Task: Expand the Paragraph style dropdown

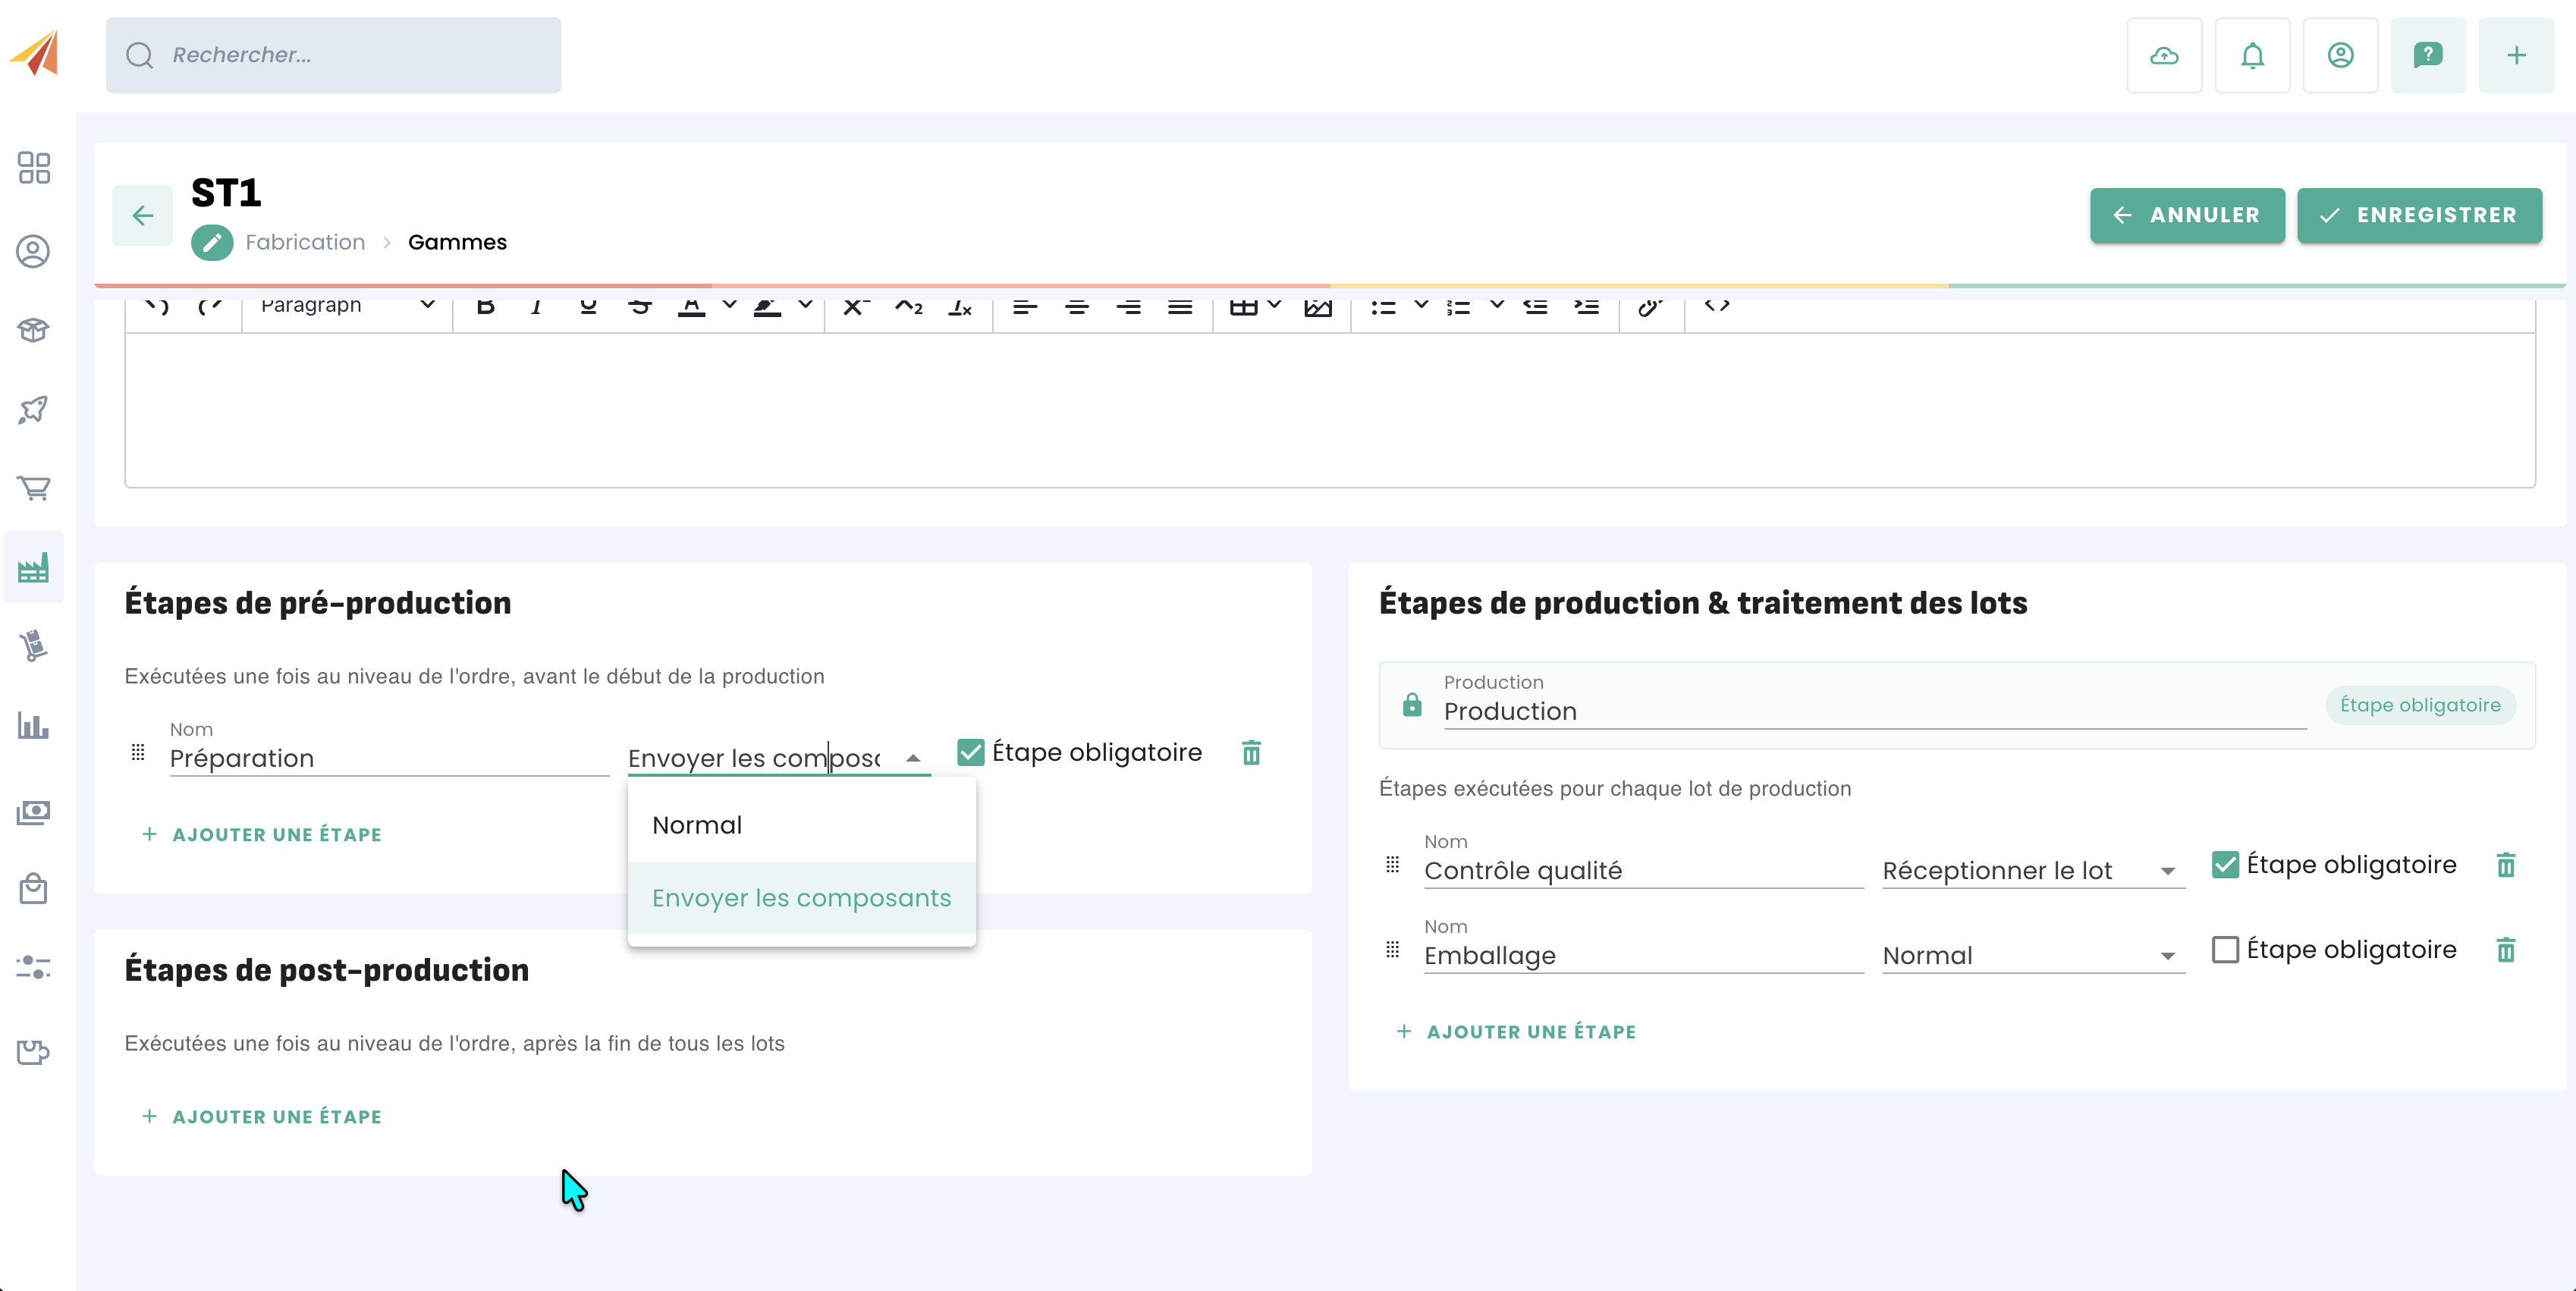Action: pyautogui.click(x=346, y=305)
